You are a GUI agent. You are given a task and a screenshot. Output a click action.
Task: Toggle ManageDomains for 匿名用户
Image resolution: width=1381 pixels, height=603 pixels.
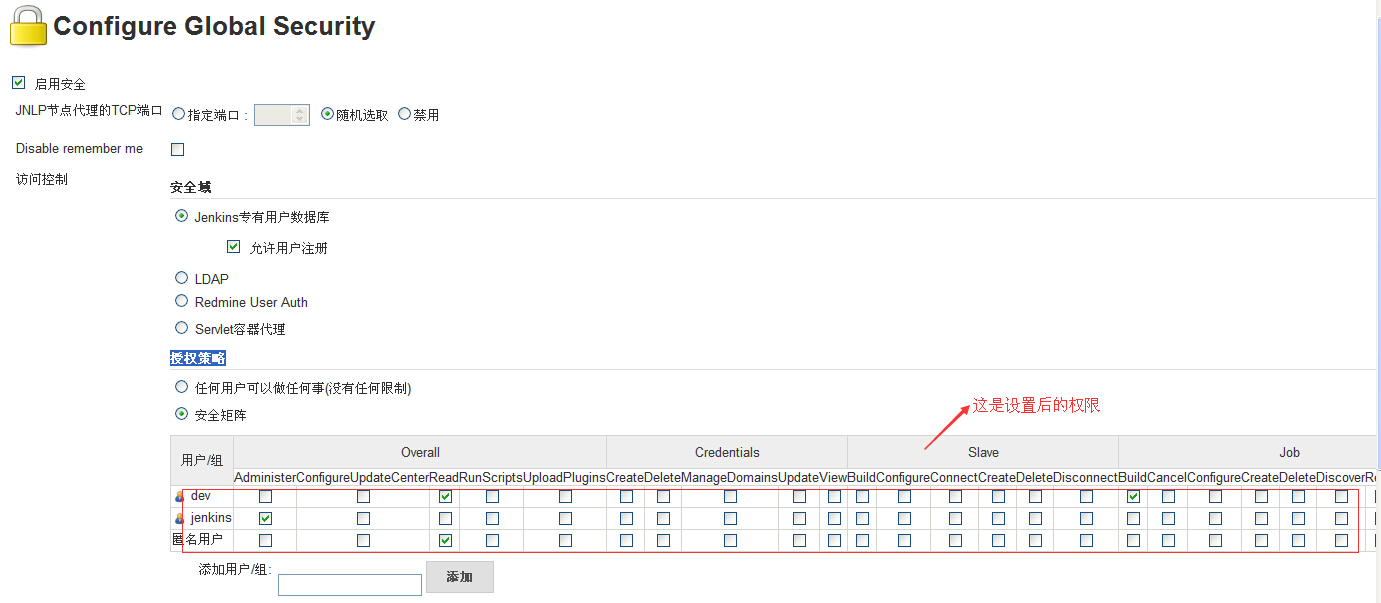[730, 540]
